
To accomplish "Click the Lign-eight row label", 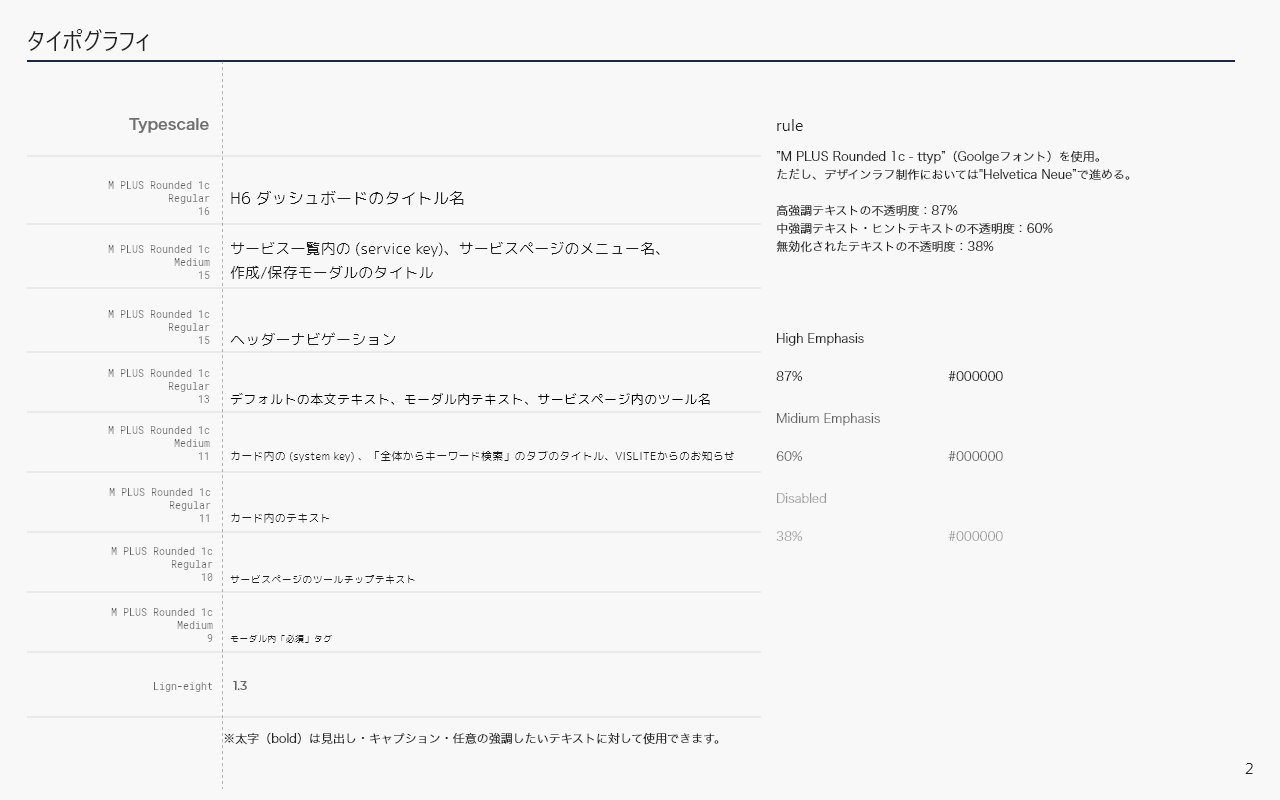I will pyautogui.click(x=182, y=686).
